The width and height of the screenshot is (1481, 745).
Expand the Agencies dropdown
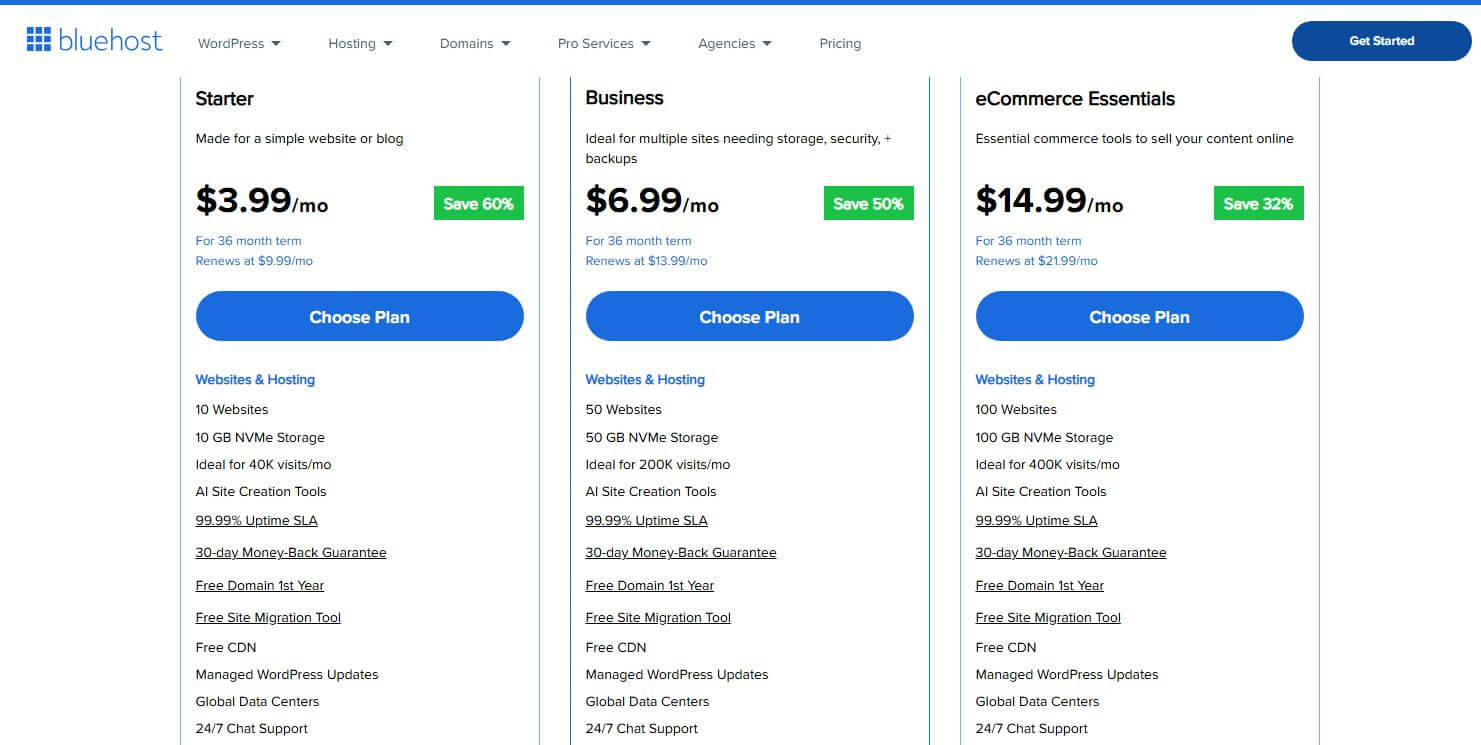pyautogui.click(x=735, y=44)
